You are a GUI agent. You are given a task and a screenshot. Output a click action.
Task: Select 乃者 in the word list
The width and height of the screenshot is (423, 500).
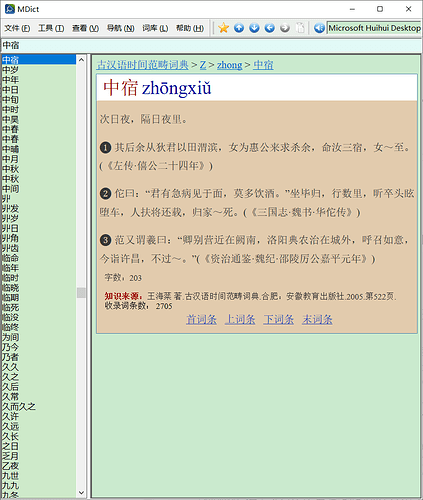tap(39, 357)
